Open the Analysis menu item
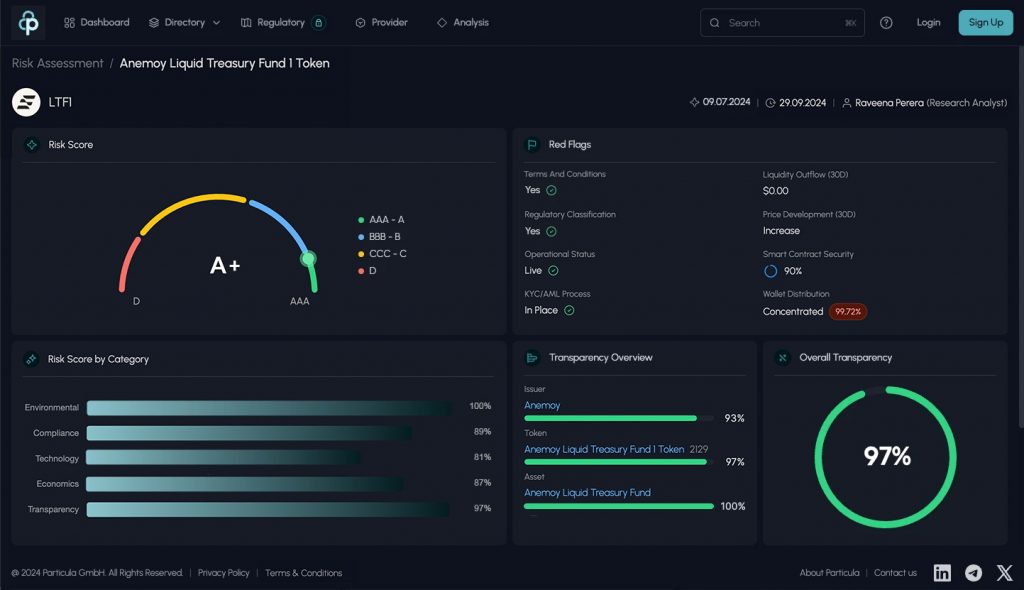The height and width of the screenshot is (590, 1024). coord(463,22)
